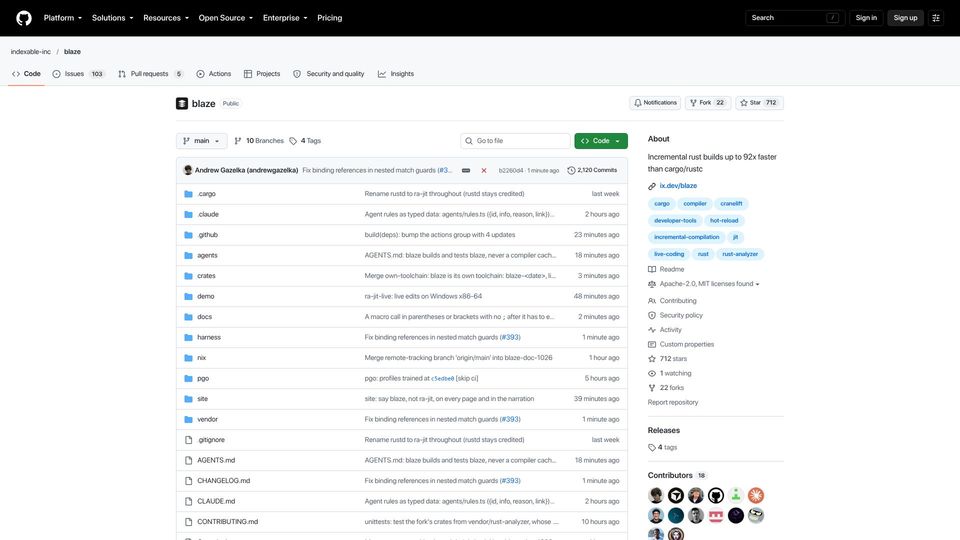Open the CLAUDE.md file icon
Screen dimensions: 960x540
point(189,501)
